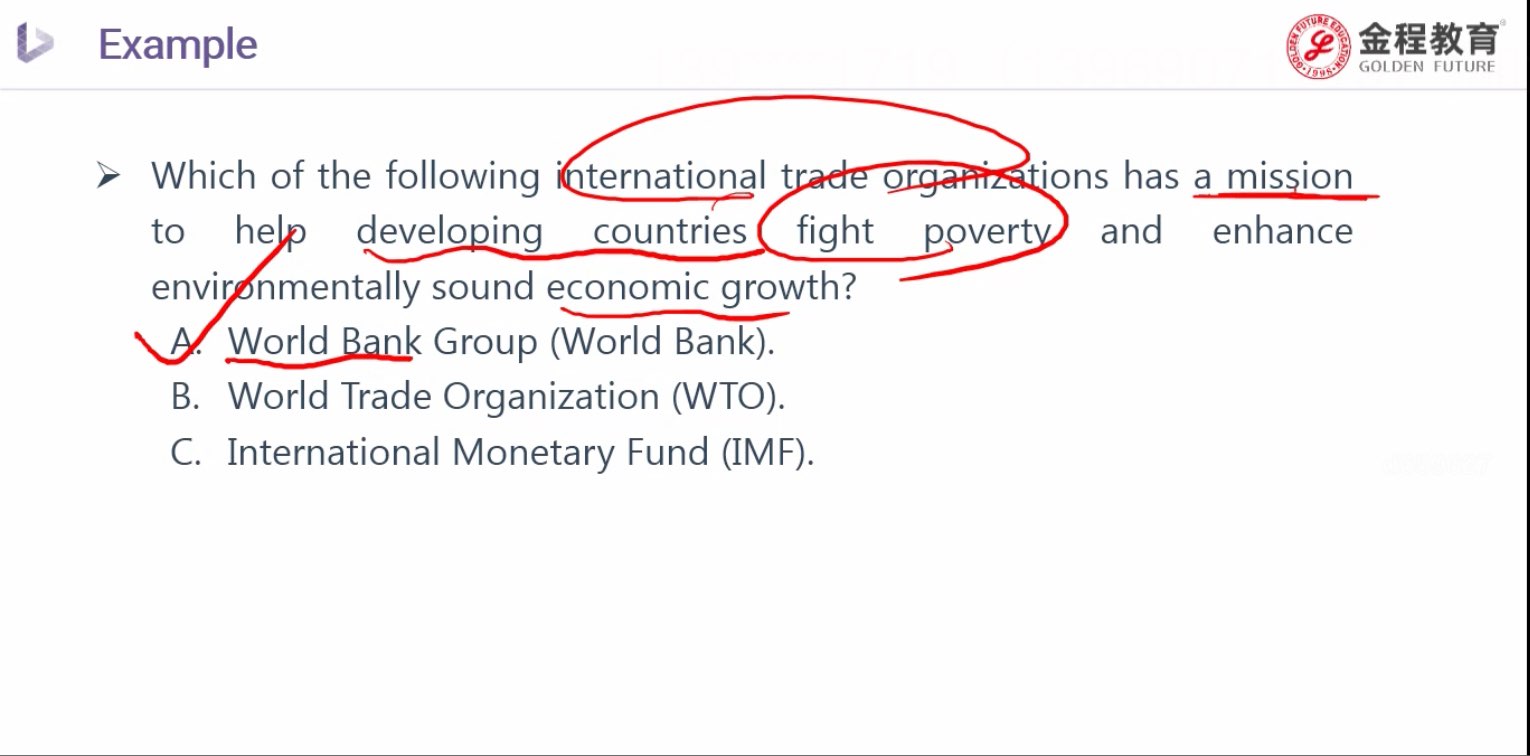Click the 金程教育 brand name text
This screenshot has height=756, width=1530.
(x=1428, y=38)
